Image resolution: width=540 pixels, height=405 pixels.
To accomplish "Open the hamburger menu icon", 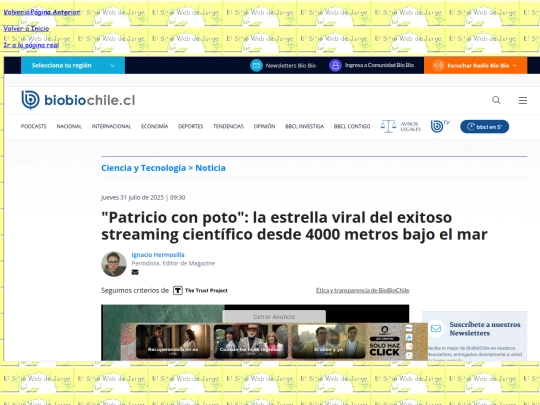I will (x=523, y=100).
